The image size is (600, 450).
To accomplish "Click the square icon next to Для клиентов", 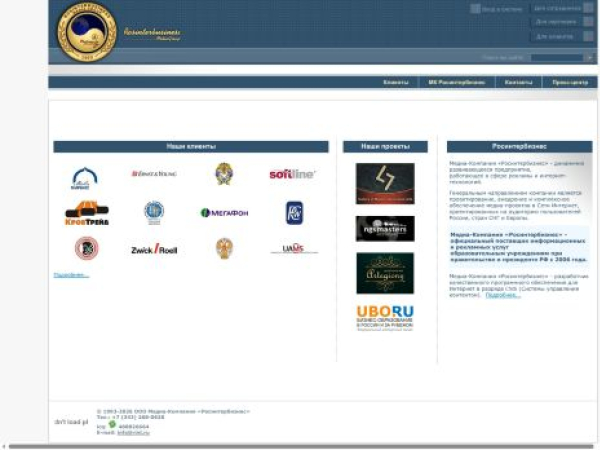I will tap(588, 36).
